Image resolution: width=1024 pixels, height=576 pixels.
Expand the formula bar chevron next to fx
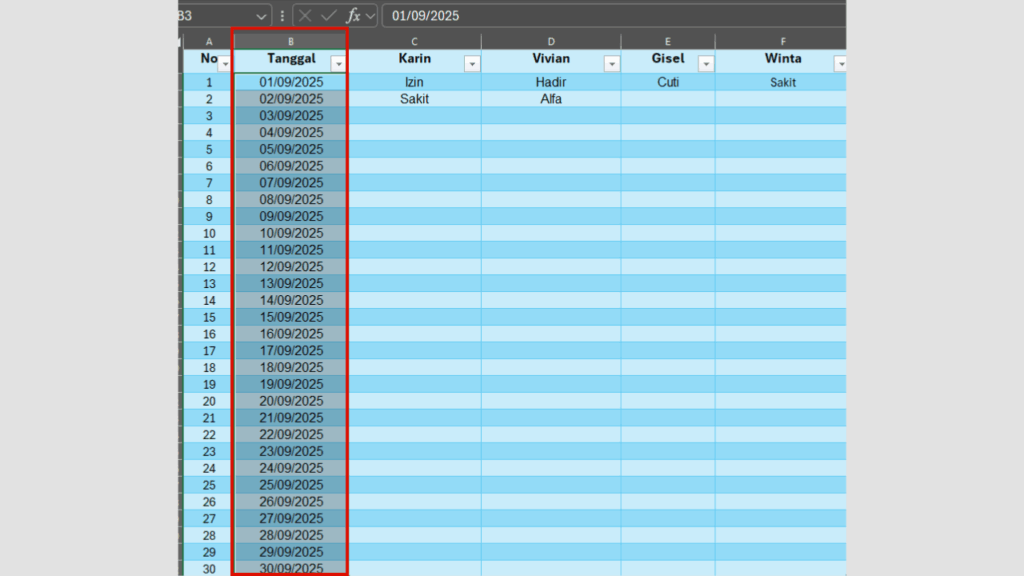[x=370, y=16]
